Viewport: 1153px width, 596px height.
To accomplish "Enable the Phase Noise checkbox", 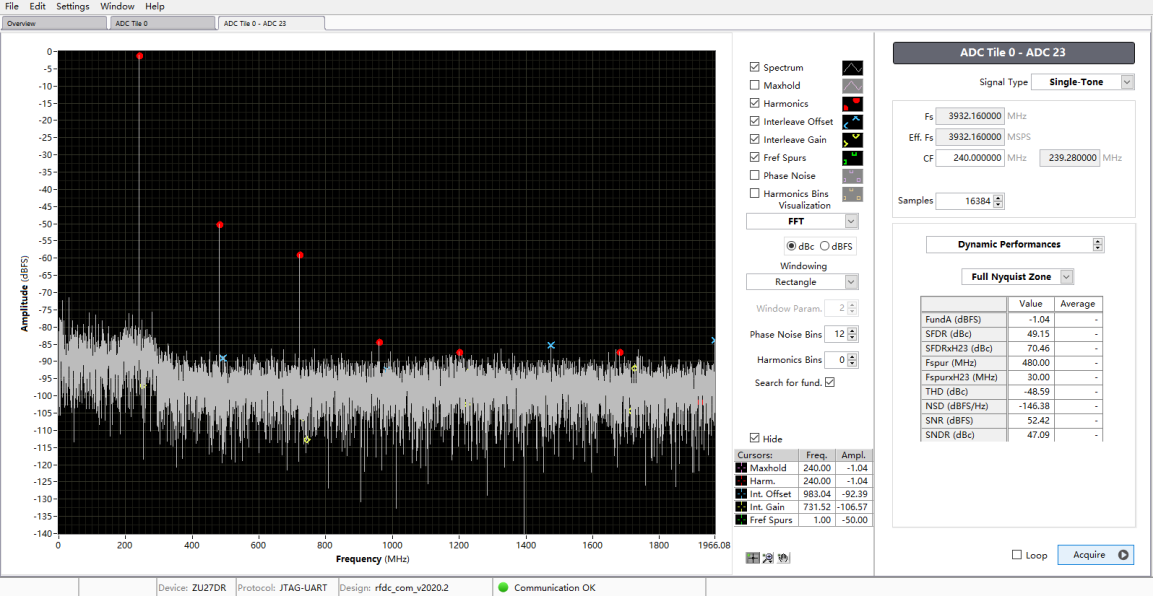I will [x=755, y=176].
